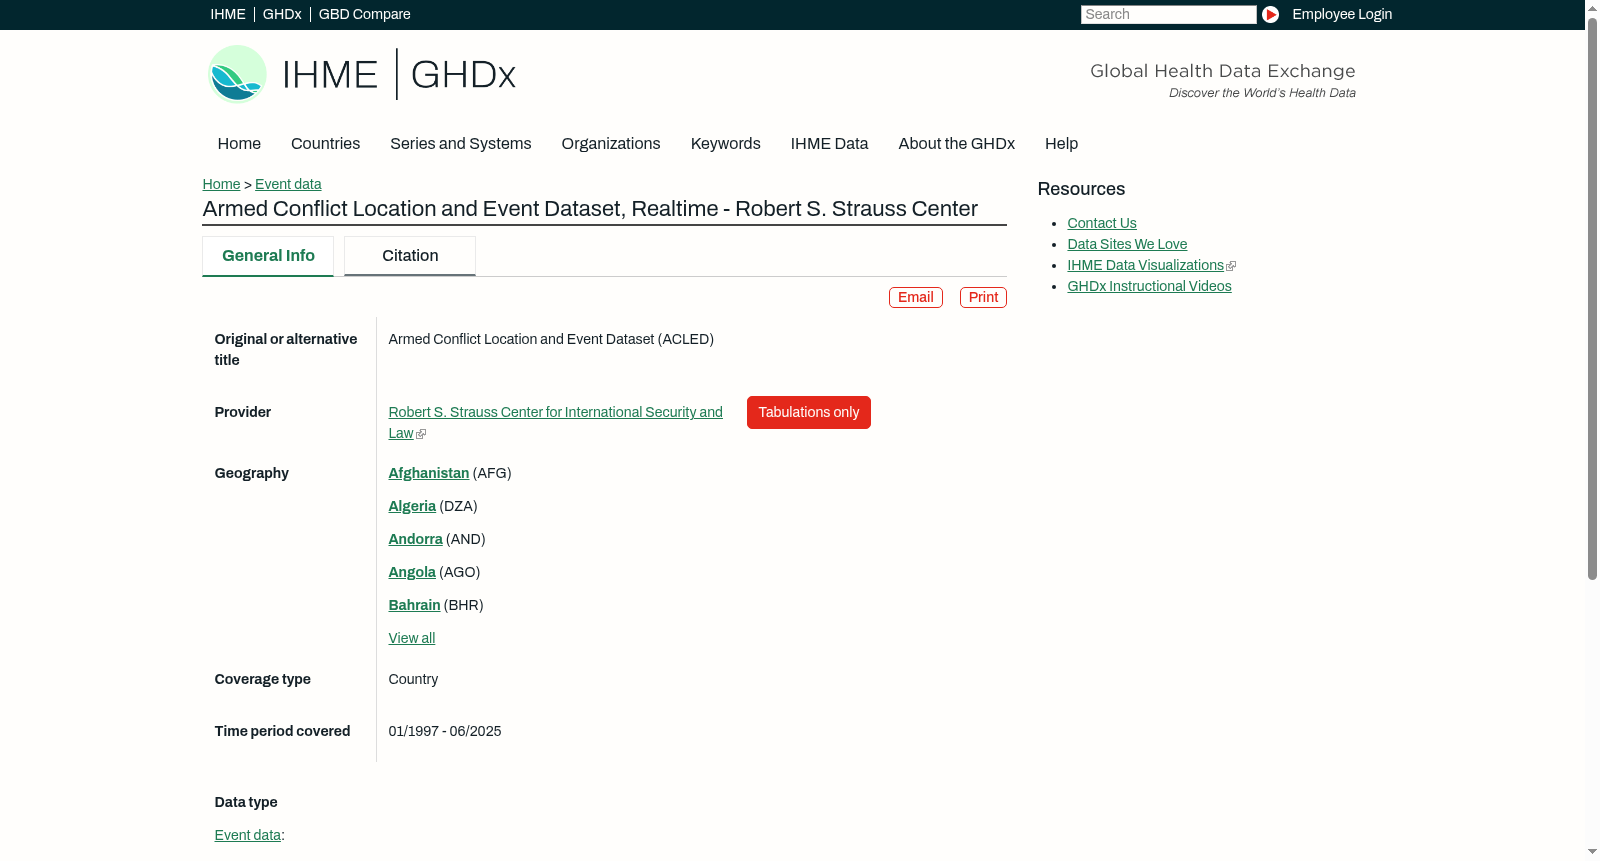
Task: Click the Email button
Action: (916, 298)
